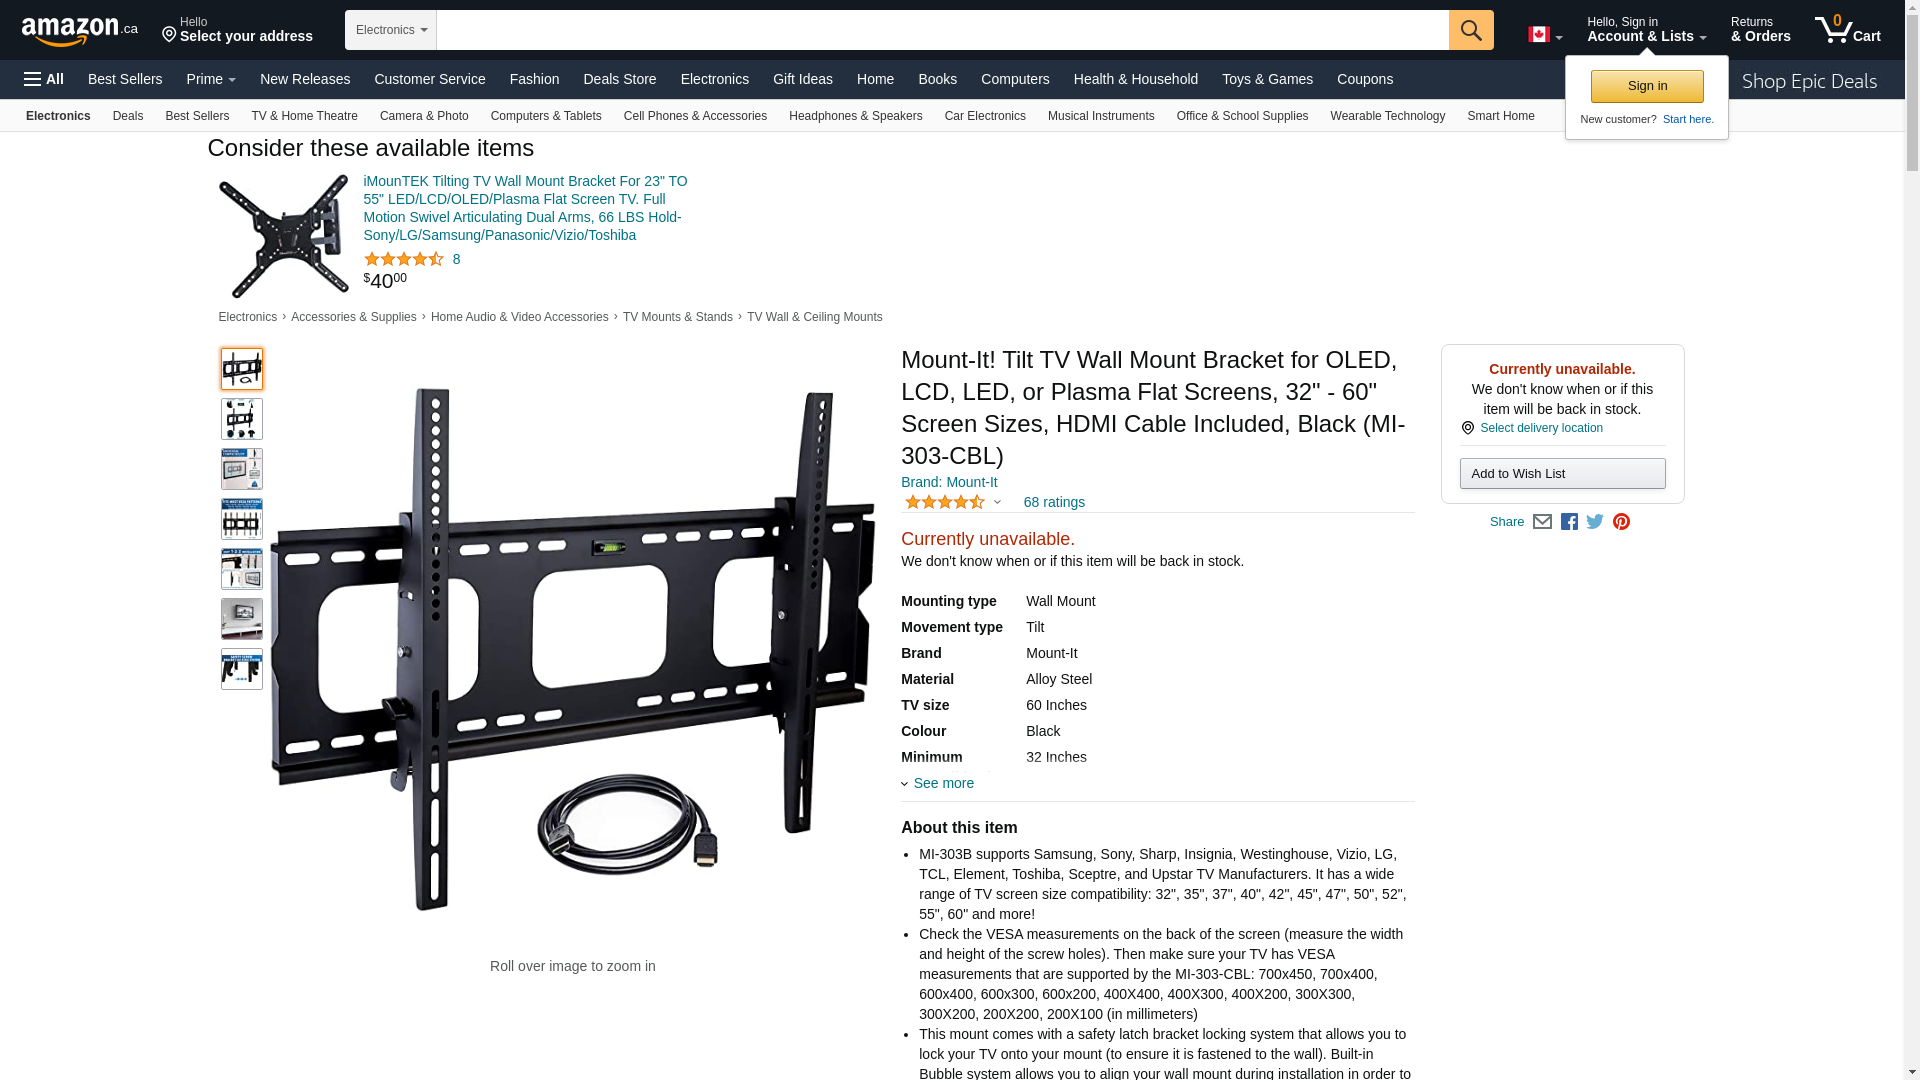This screenshot has width=1920, height=1080.
Task: Open the 68 ratings link
Action: pos(1054,502)
